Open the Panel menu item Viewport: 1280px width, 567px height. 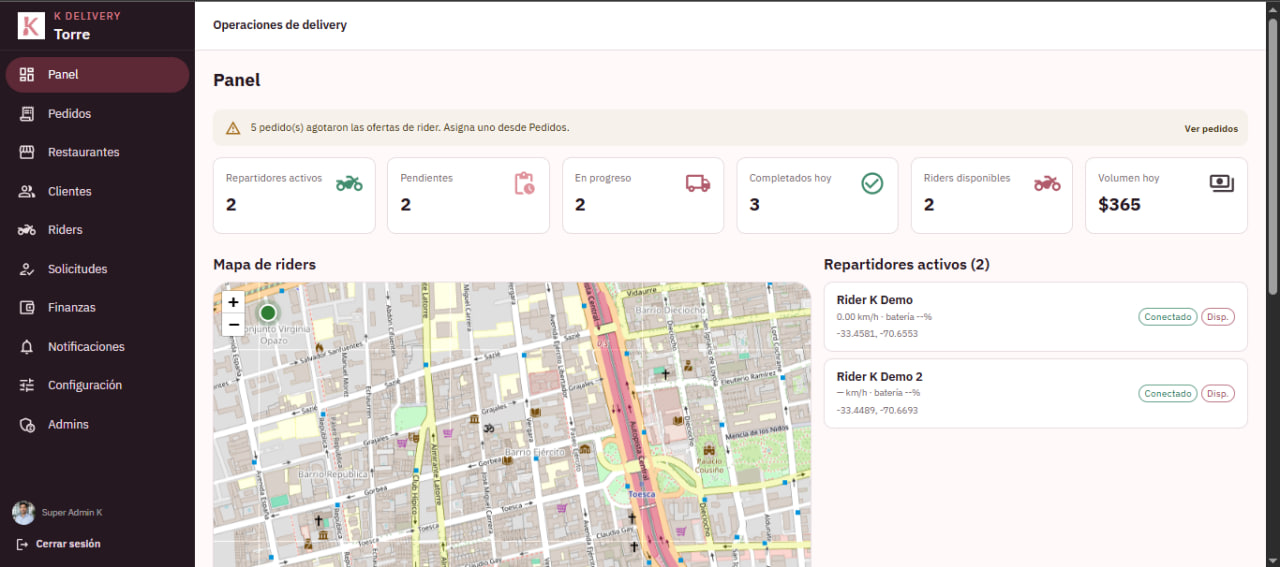pyautogui.click(x=97, y=75)
